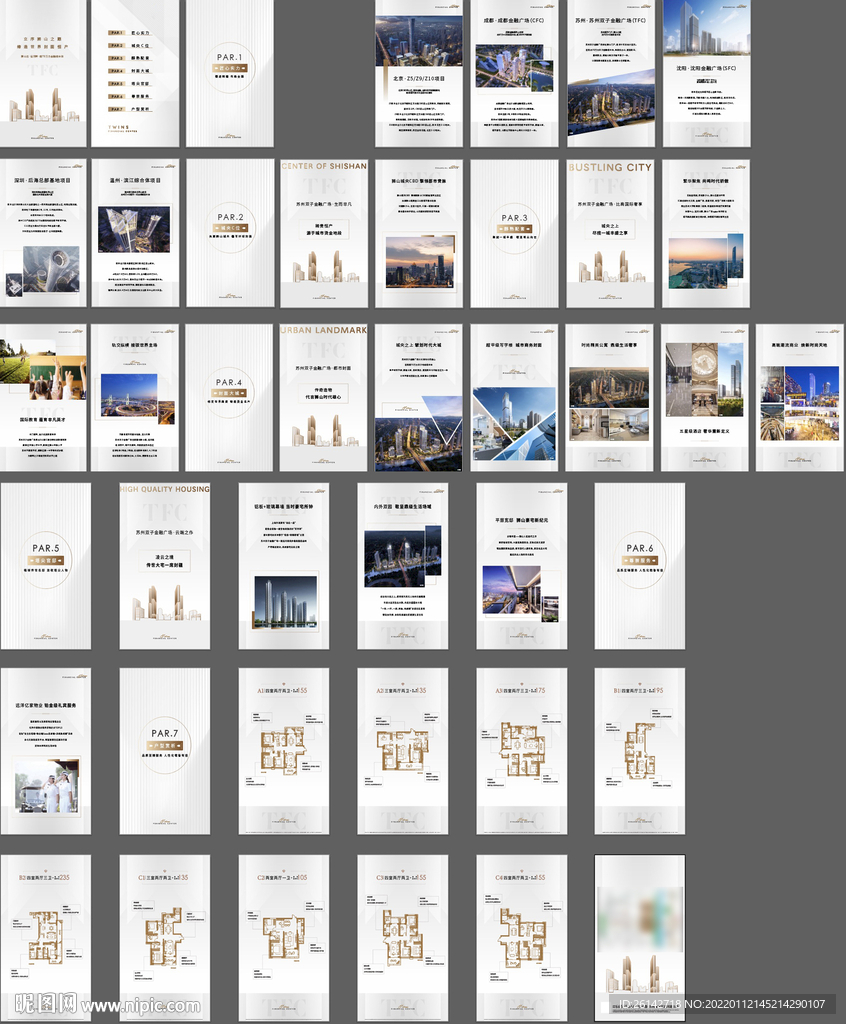This screenshot has width=846, height=1024.
Task: Open the C1 floor plan page
Action: [x=165, y=938]
